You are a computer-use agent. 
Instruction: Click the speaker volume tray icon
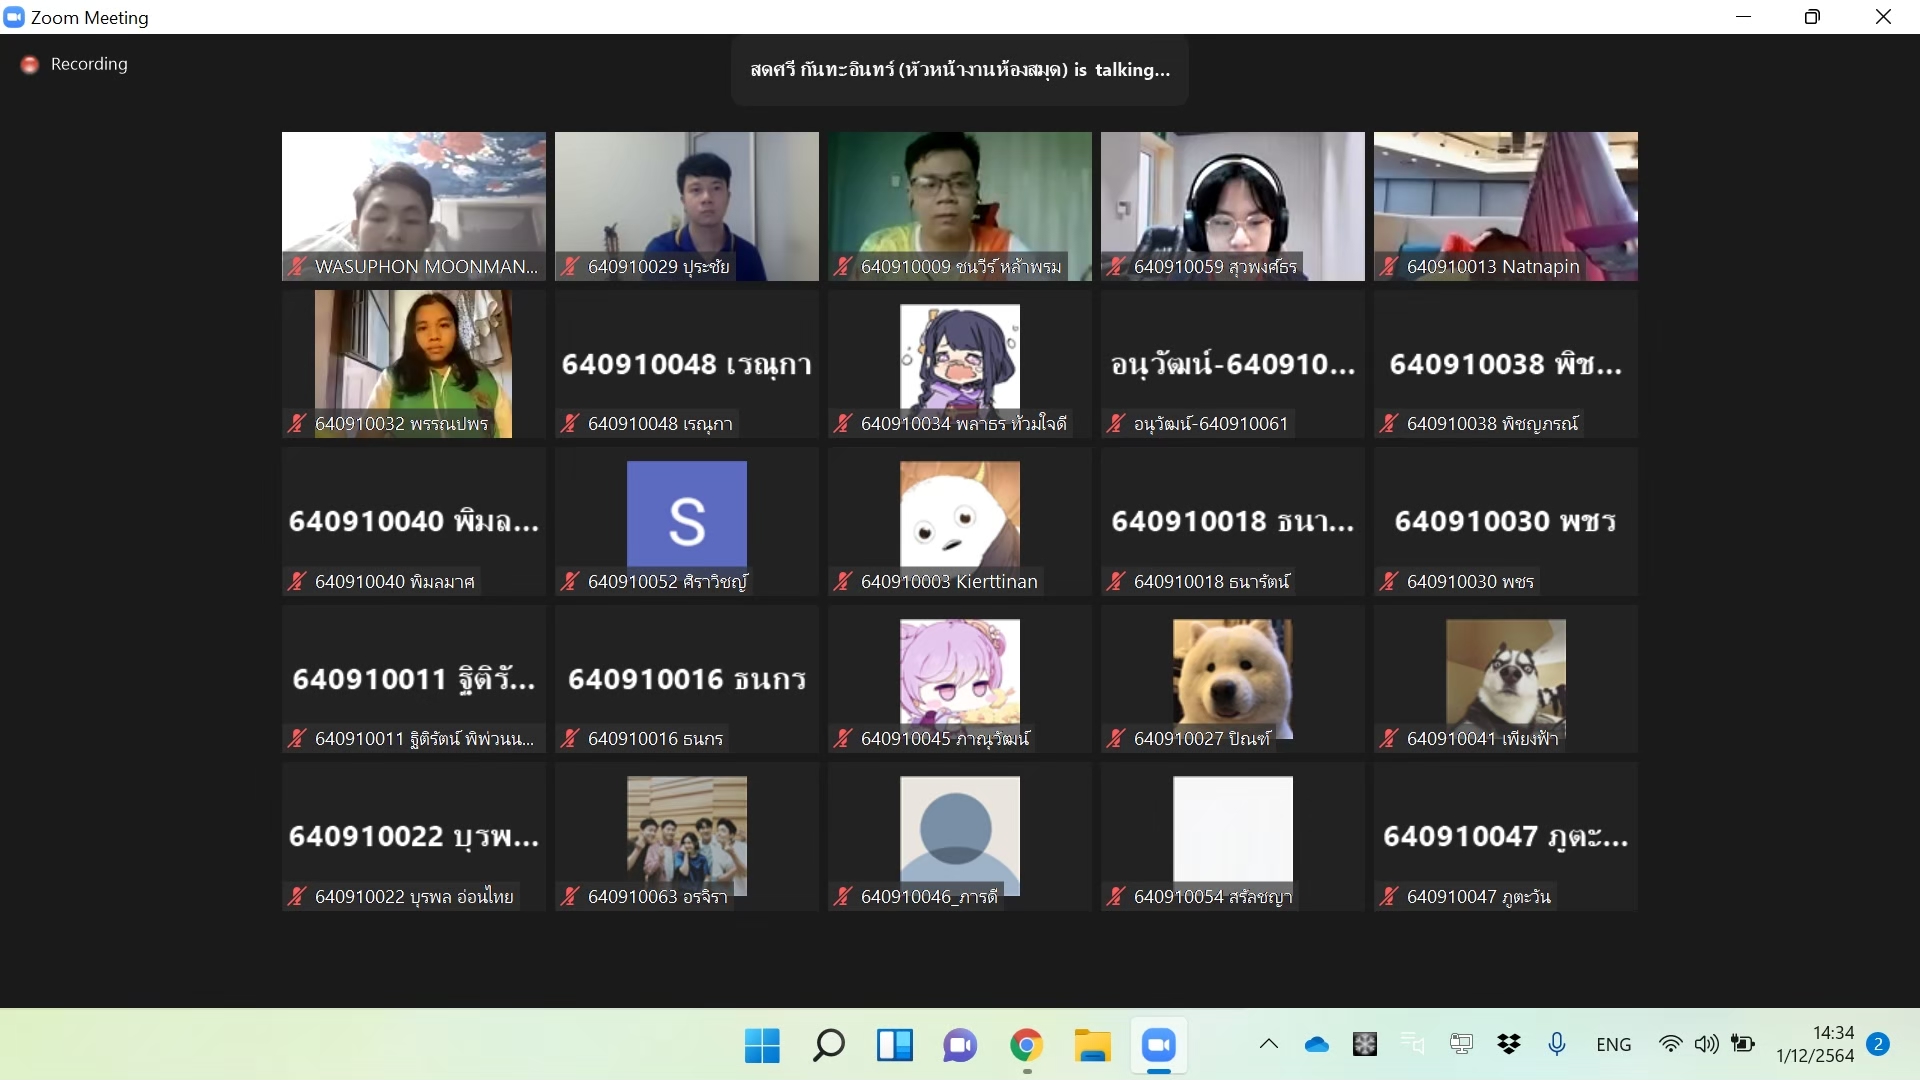click(x=1707, y=1045)
